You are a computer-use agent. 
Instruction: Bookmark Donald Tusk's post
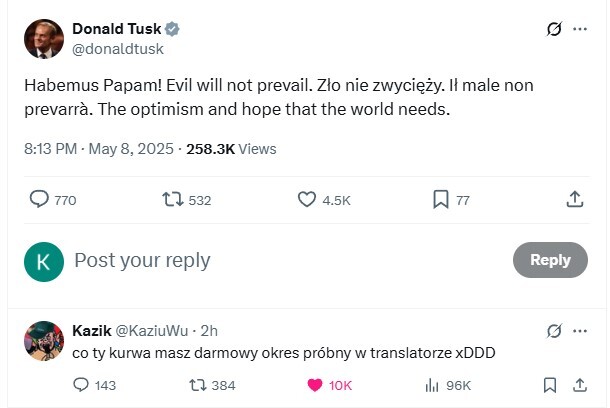[x=441, y=200]
